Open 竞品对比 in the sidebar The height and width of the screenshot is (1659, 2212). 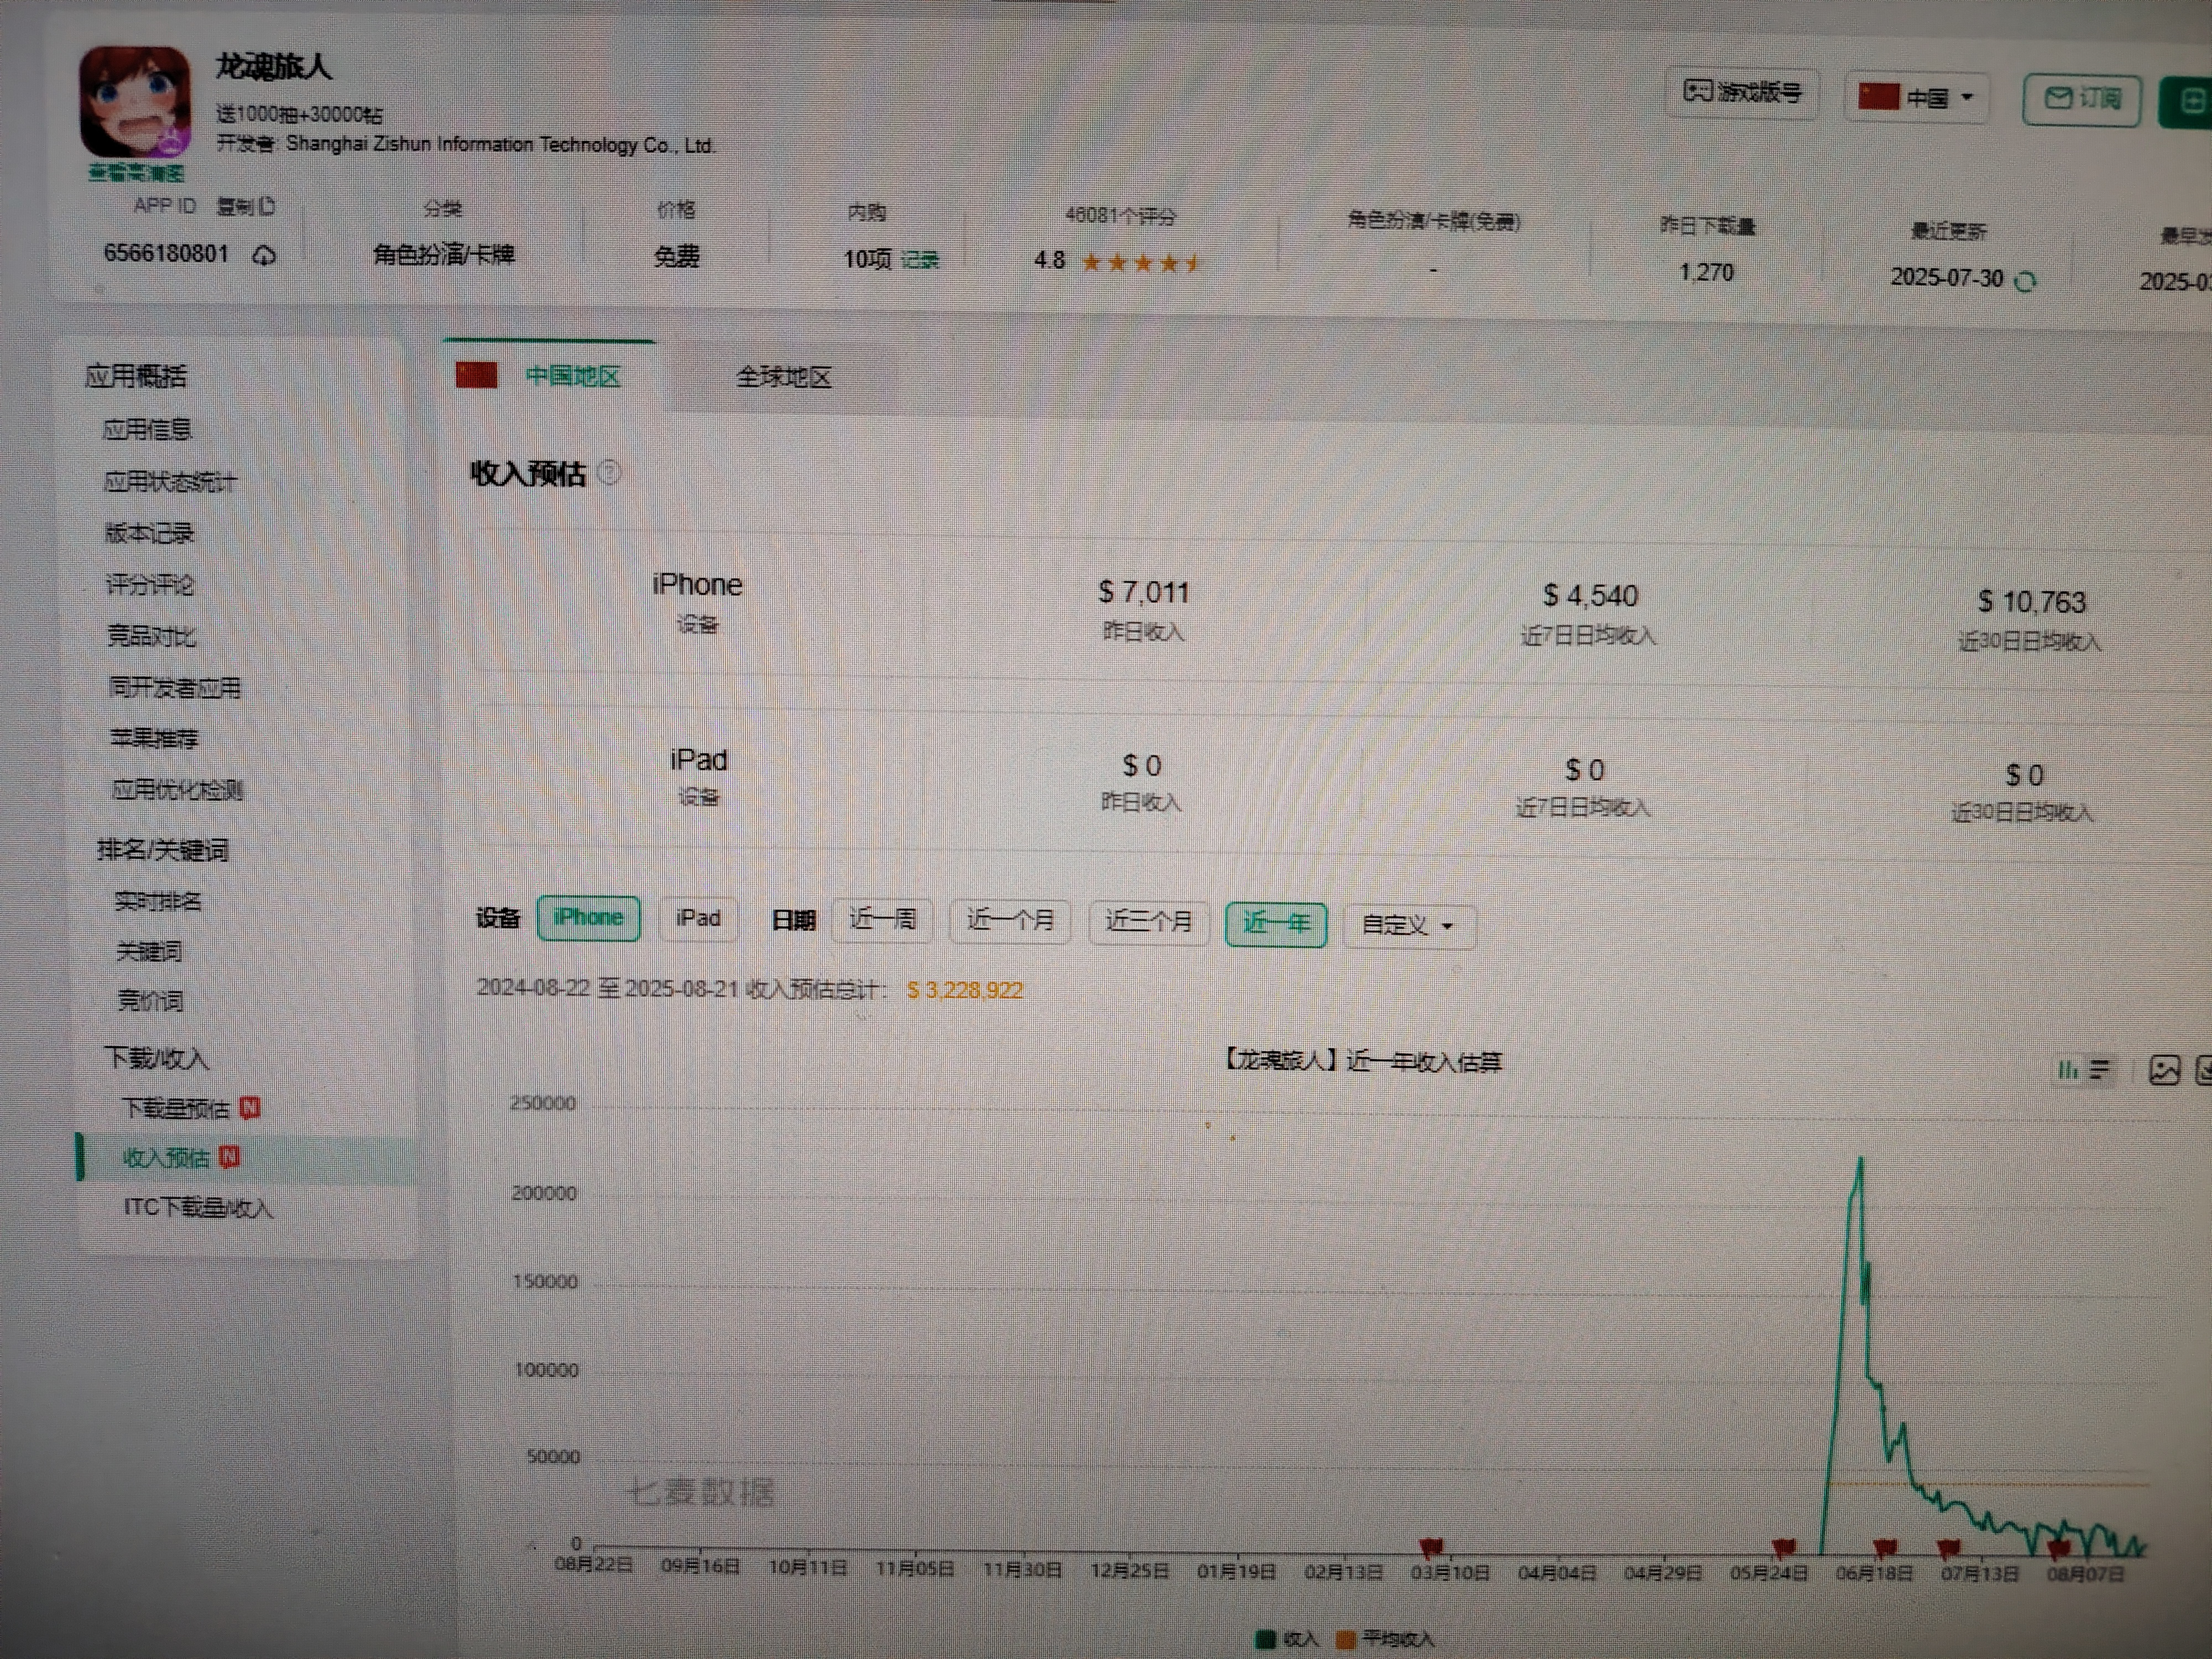click(x=152, y=636)
